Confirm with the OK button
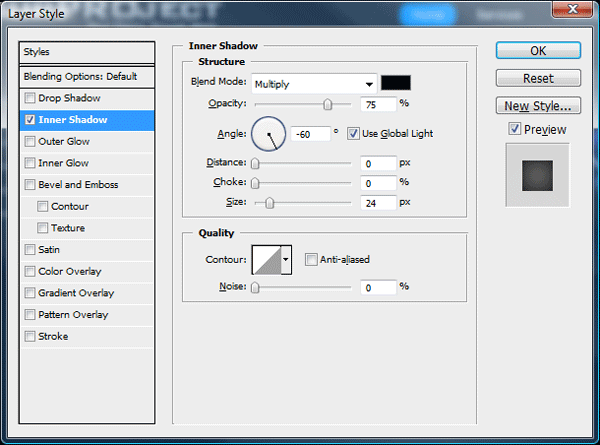Image resolution: width=600 pixels, height=445 pixels. (538, 51)
